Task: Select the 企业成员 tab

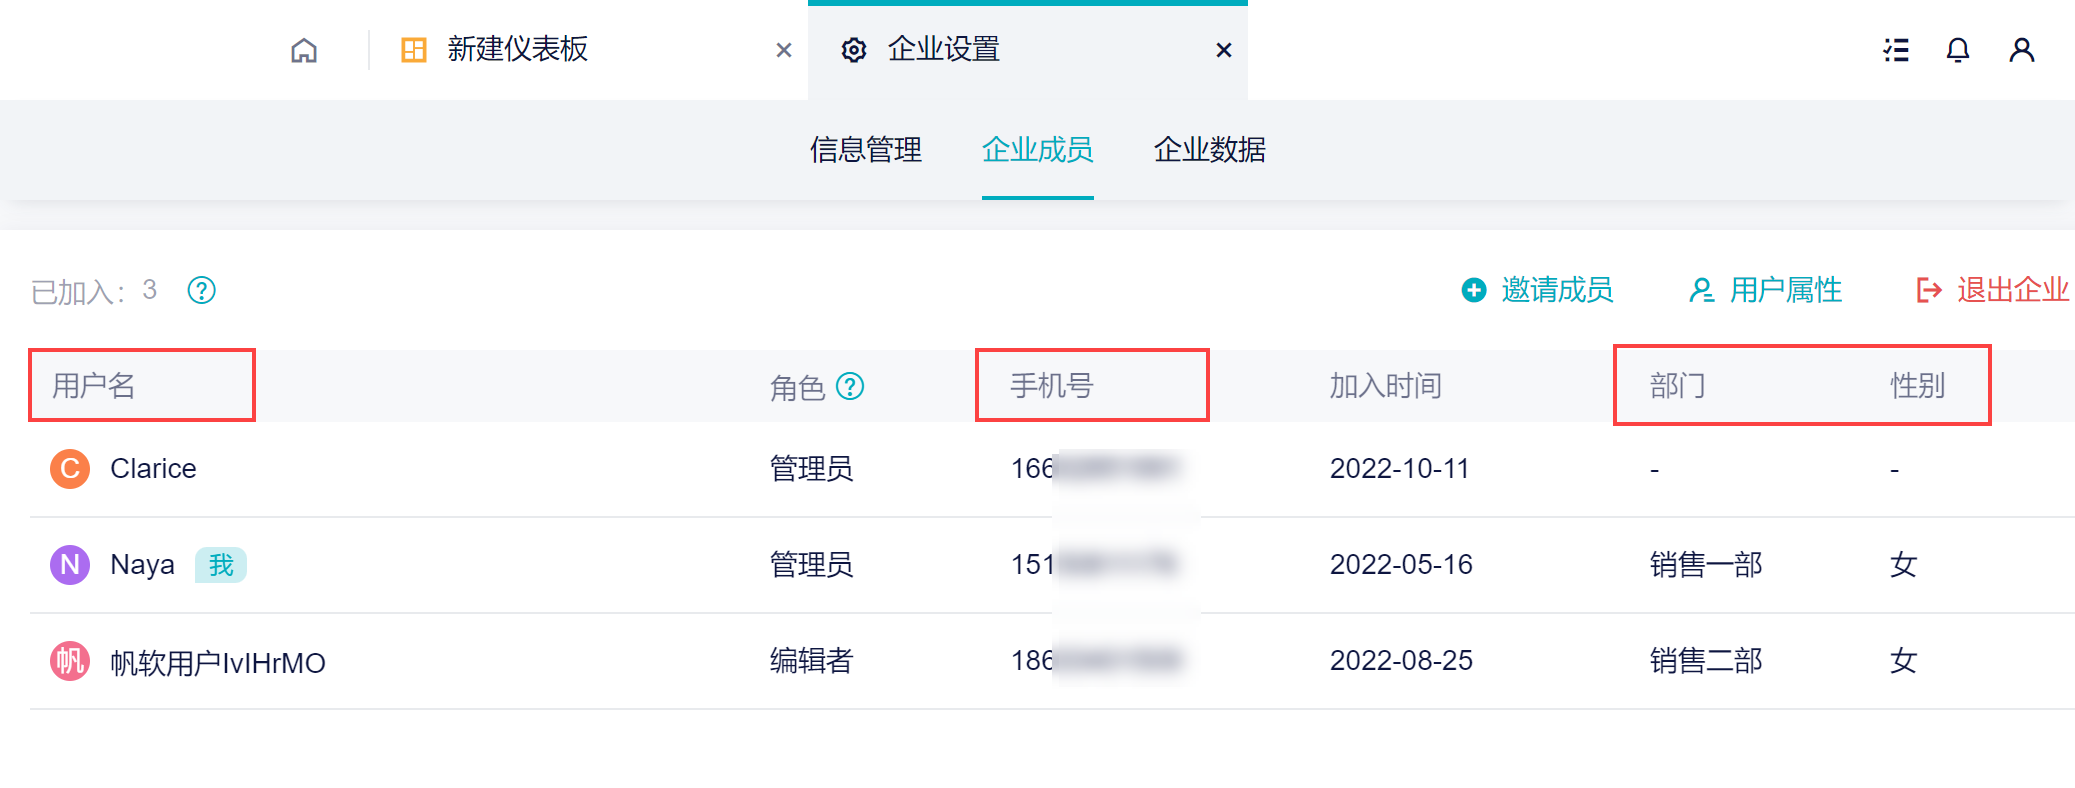Action: (1037, 150)
